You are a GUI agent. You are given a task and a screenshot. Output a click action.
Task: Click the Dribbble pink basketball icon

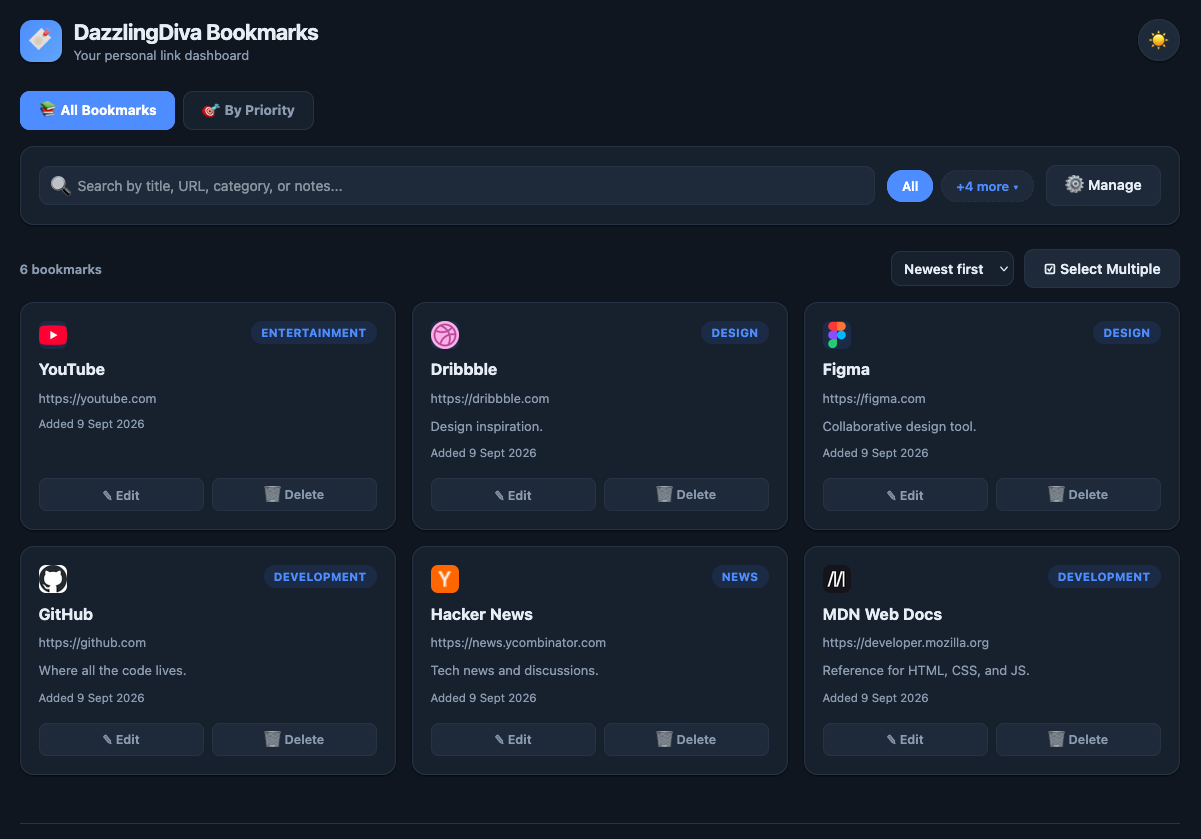[x=445, y=335]
